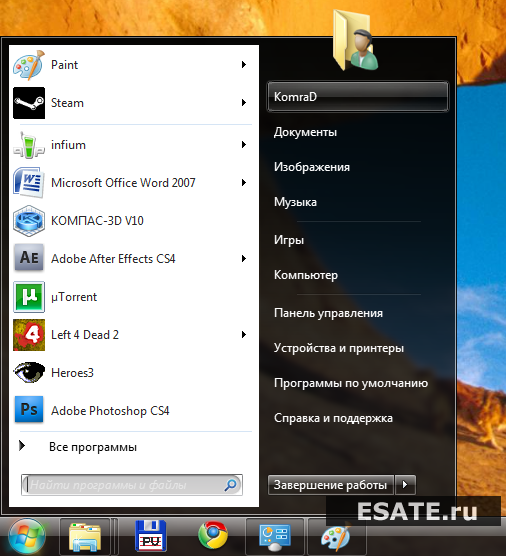This screenshot has height=556, width=506.
Task: Click the Завершение работы button
Action: (x=331, y=485)
